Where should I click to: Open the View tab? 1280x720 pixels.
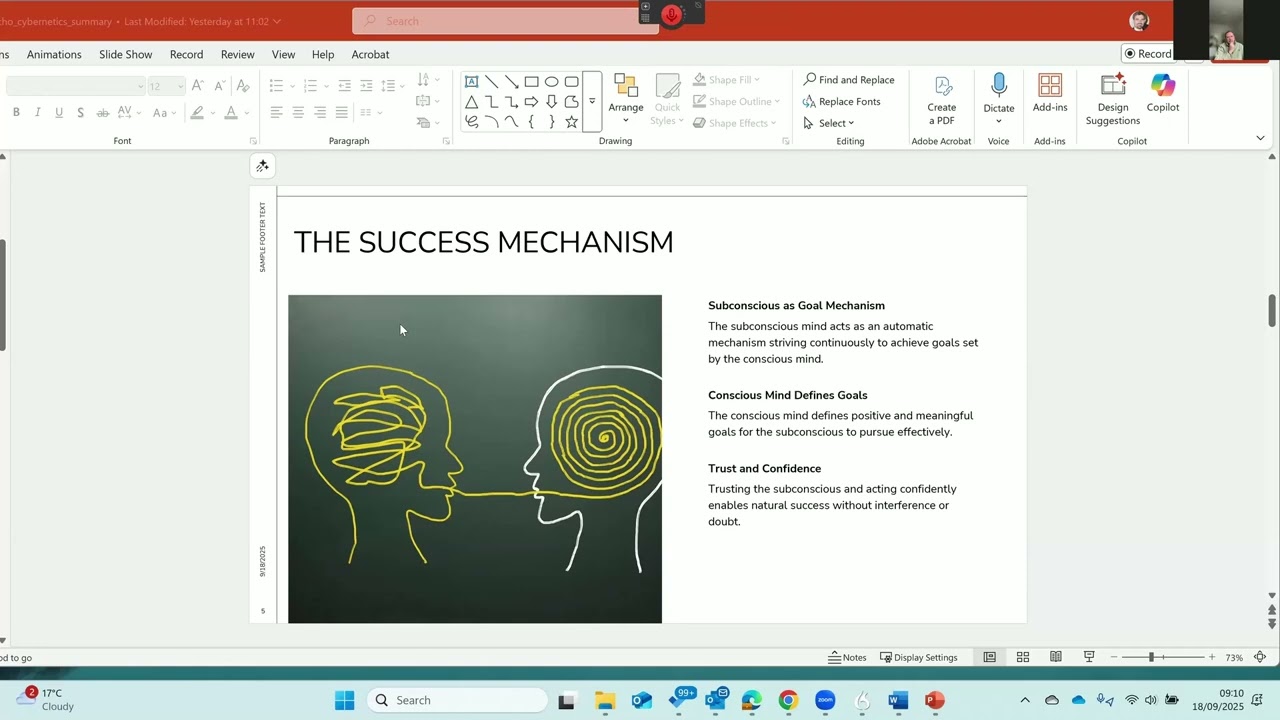click(284, 54)
